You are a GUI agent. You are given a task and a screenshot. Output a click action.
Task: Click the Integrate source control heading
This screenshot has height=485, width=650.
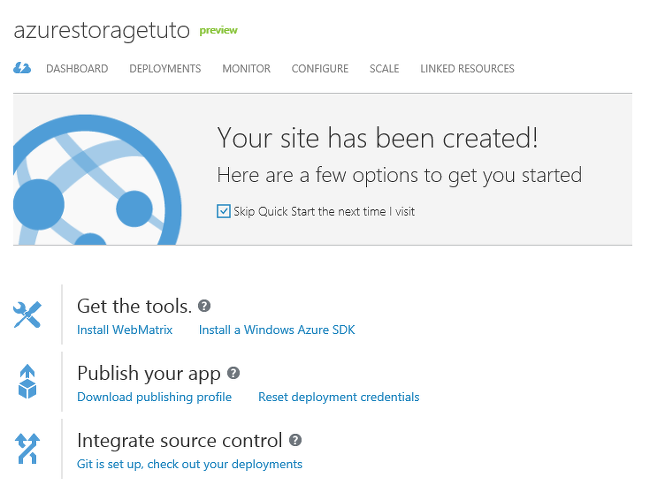(x=179, y=441)
